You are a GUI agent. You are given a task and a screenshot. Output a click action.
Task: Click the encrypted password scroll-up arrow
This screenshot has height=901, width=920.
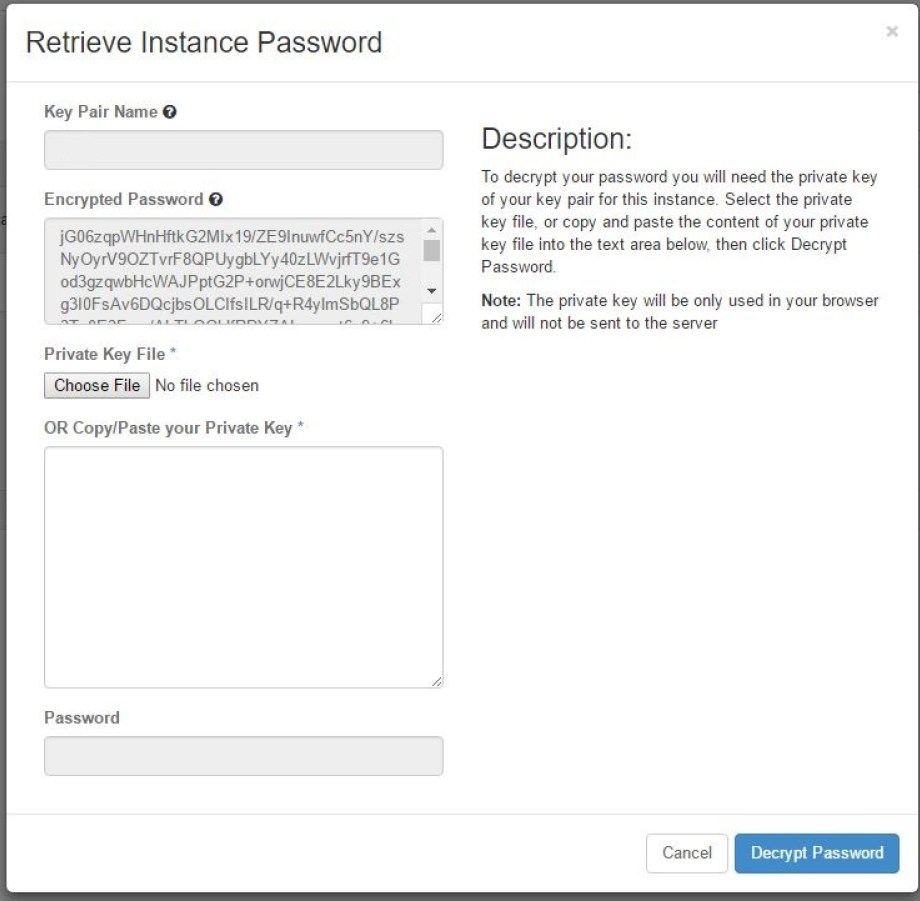[432, 230]
